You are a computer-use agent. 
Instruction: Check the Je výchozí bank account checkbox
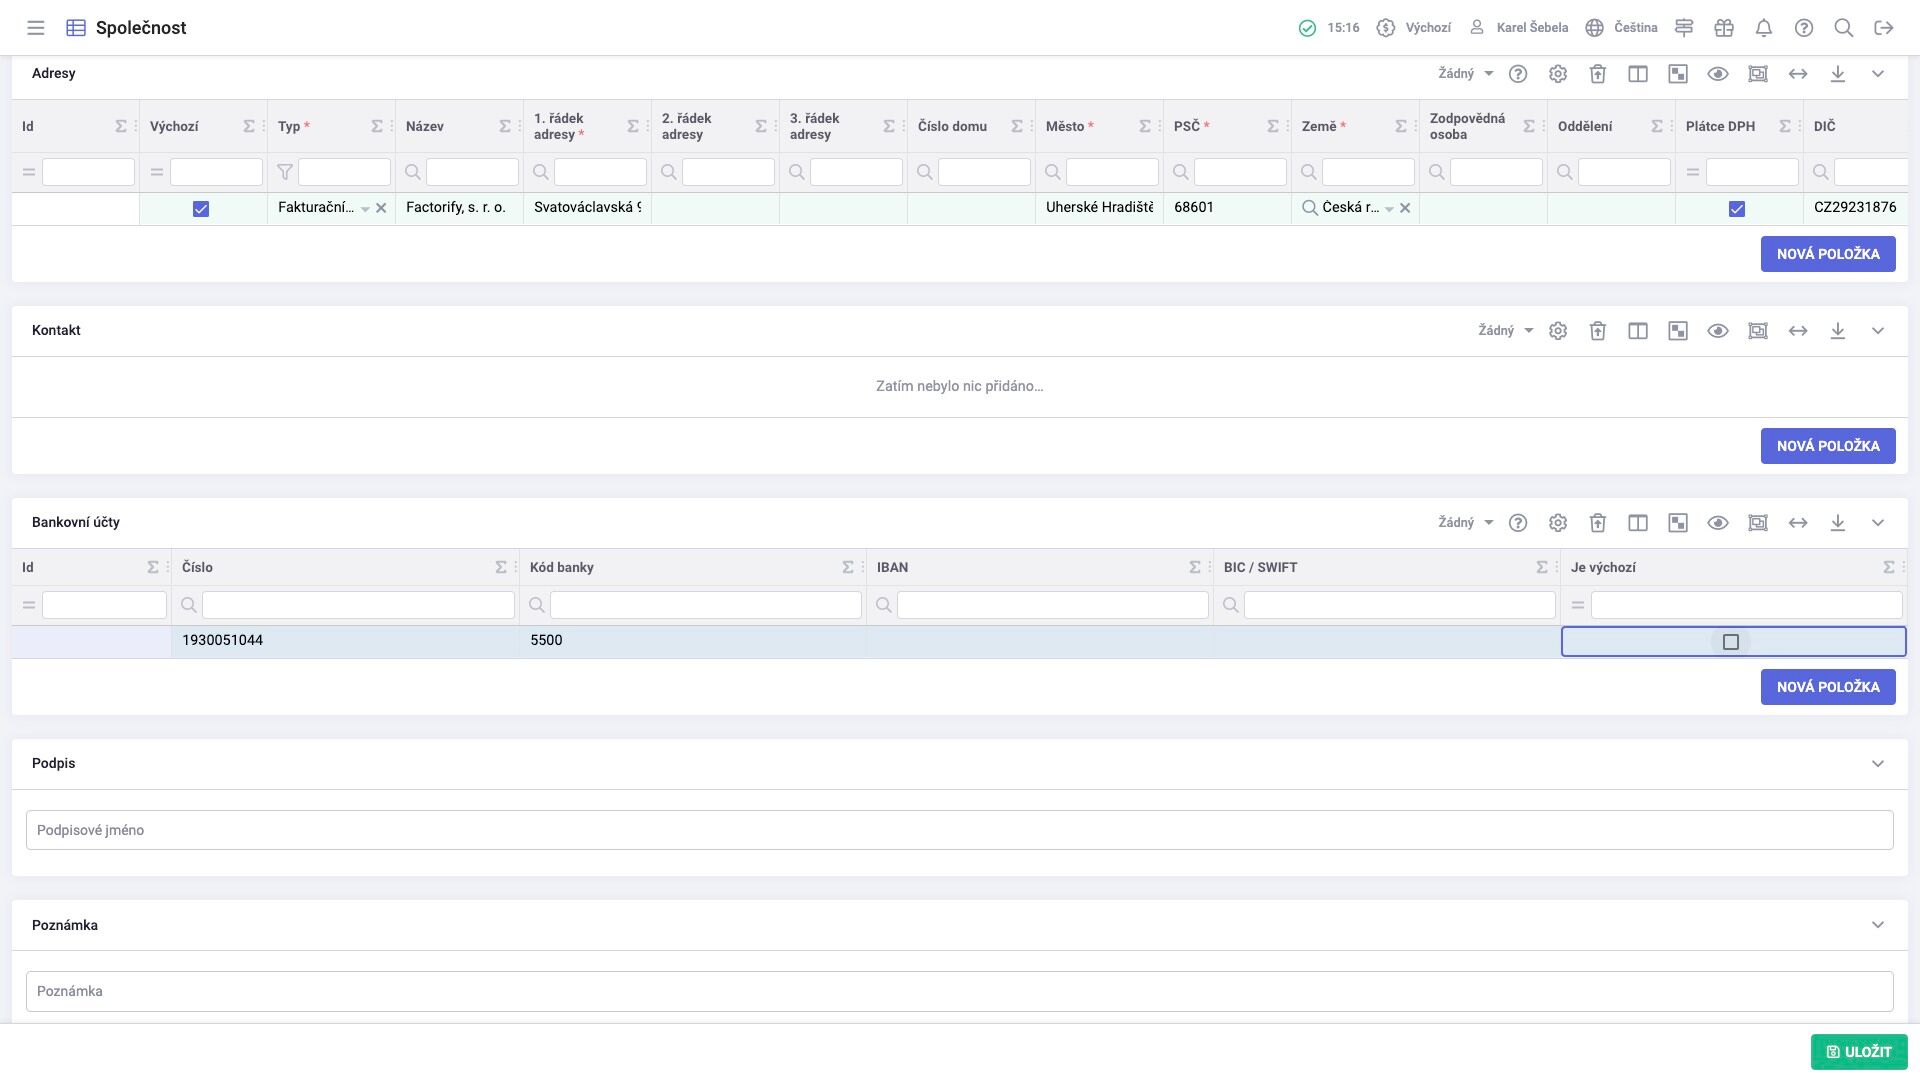point(1731,642)
